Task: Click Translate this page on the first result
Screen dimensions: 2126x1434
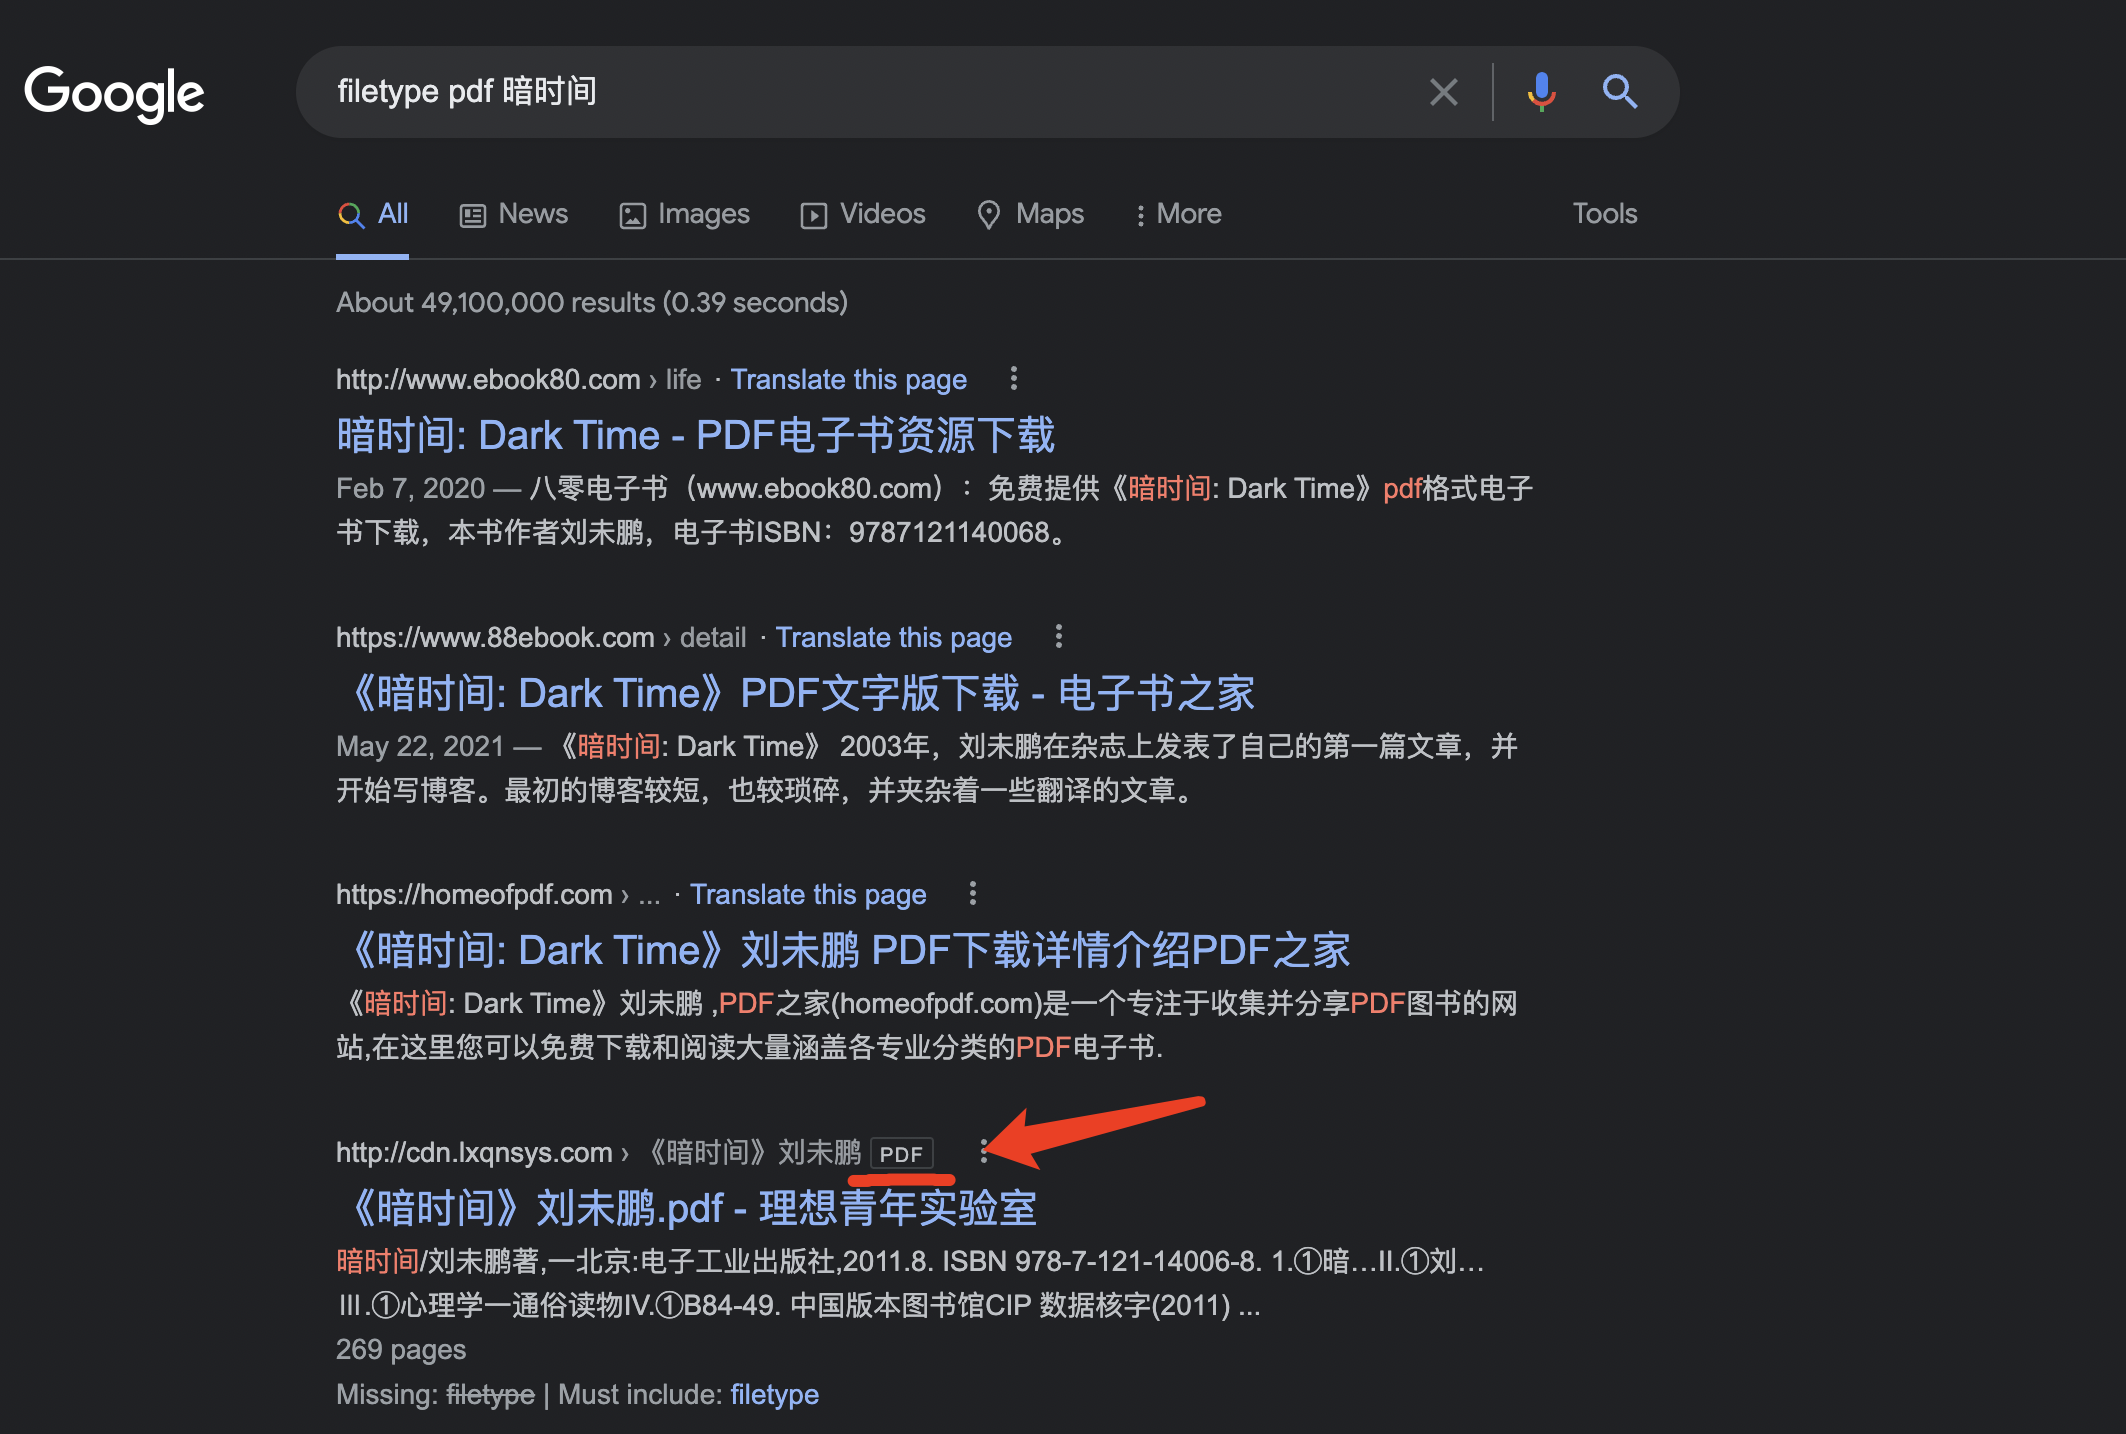Action: coord(848,380)
